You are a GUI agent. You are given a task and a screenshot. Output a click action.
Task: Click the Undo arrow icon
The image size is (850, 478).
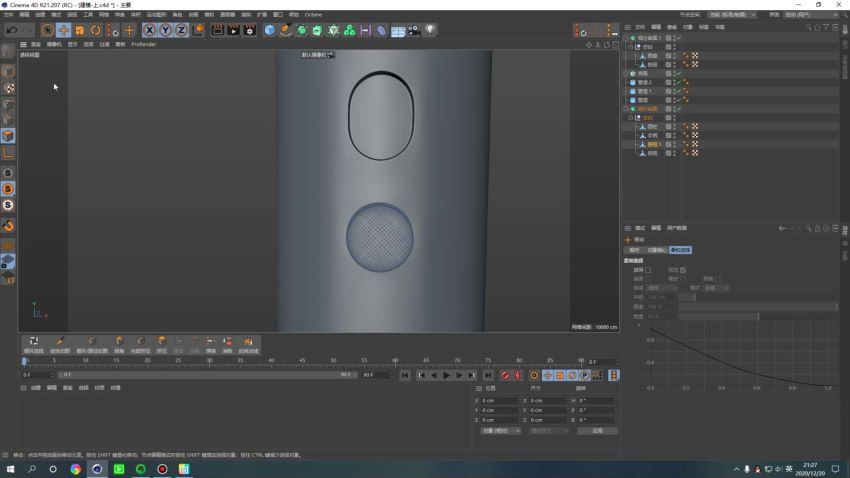[x=13, y=30]
